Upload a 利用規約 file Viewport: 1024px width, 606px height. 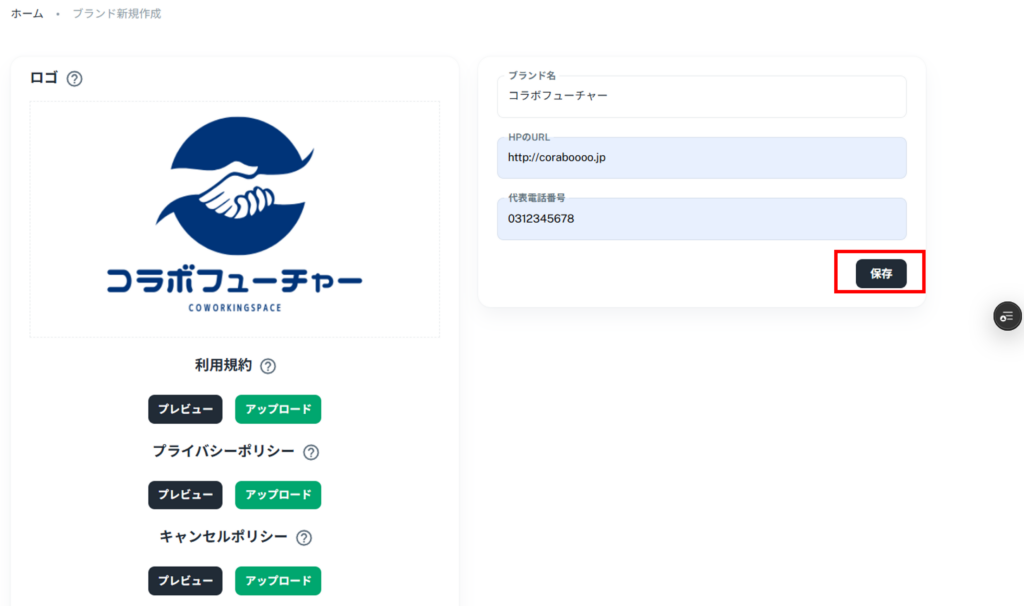point(278,409)
